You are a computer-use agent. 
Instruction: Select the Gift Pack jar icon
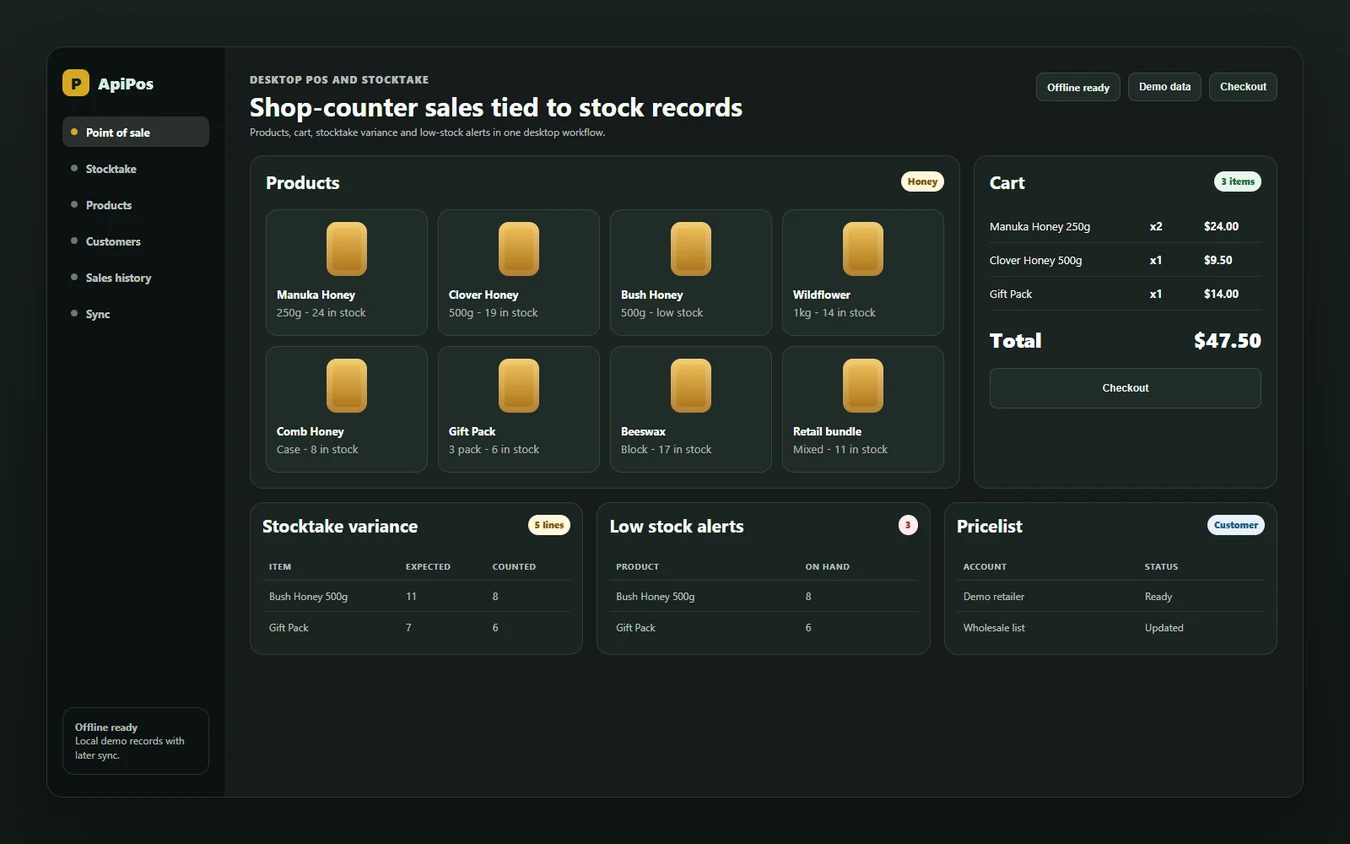point(519,386)
